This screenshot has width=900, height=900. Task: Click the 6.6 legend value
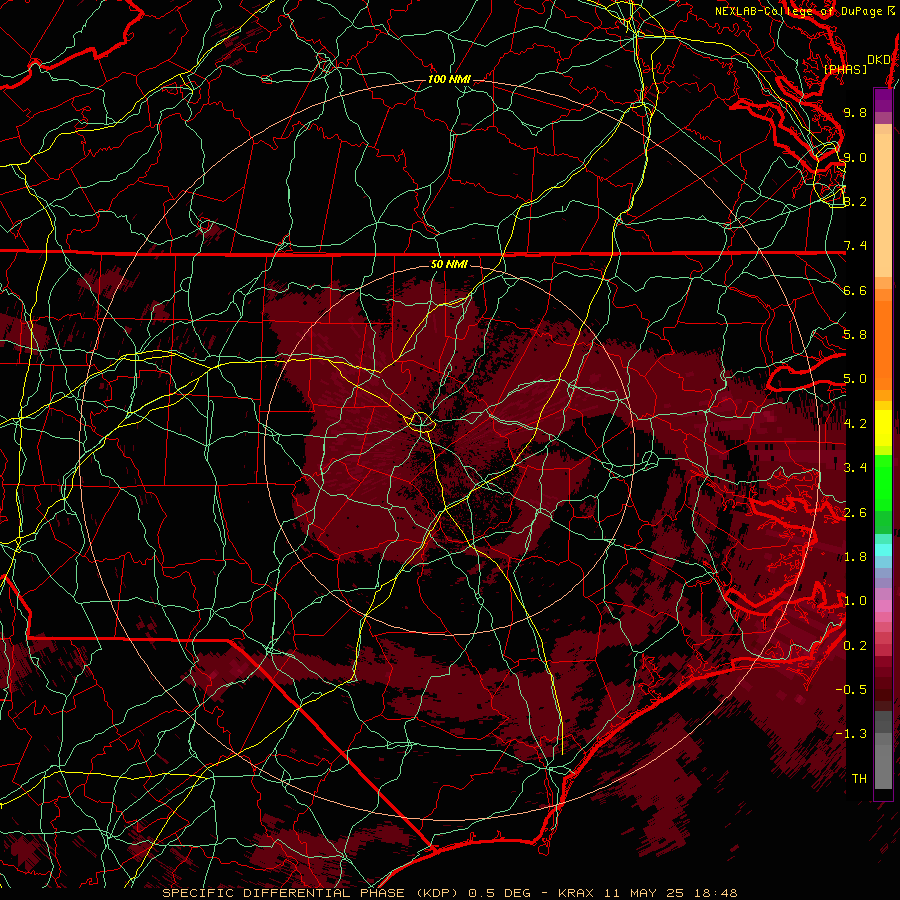(x=855, y=290)
